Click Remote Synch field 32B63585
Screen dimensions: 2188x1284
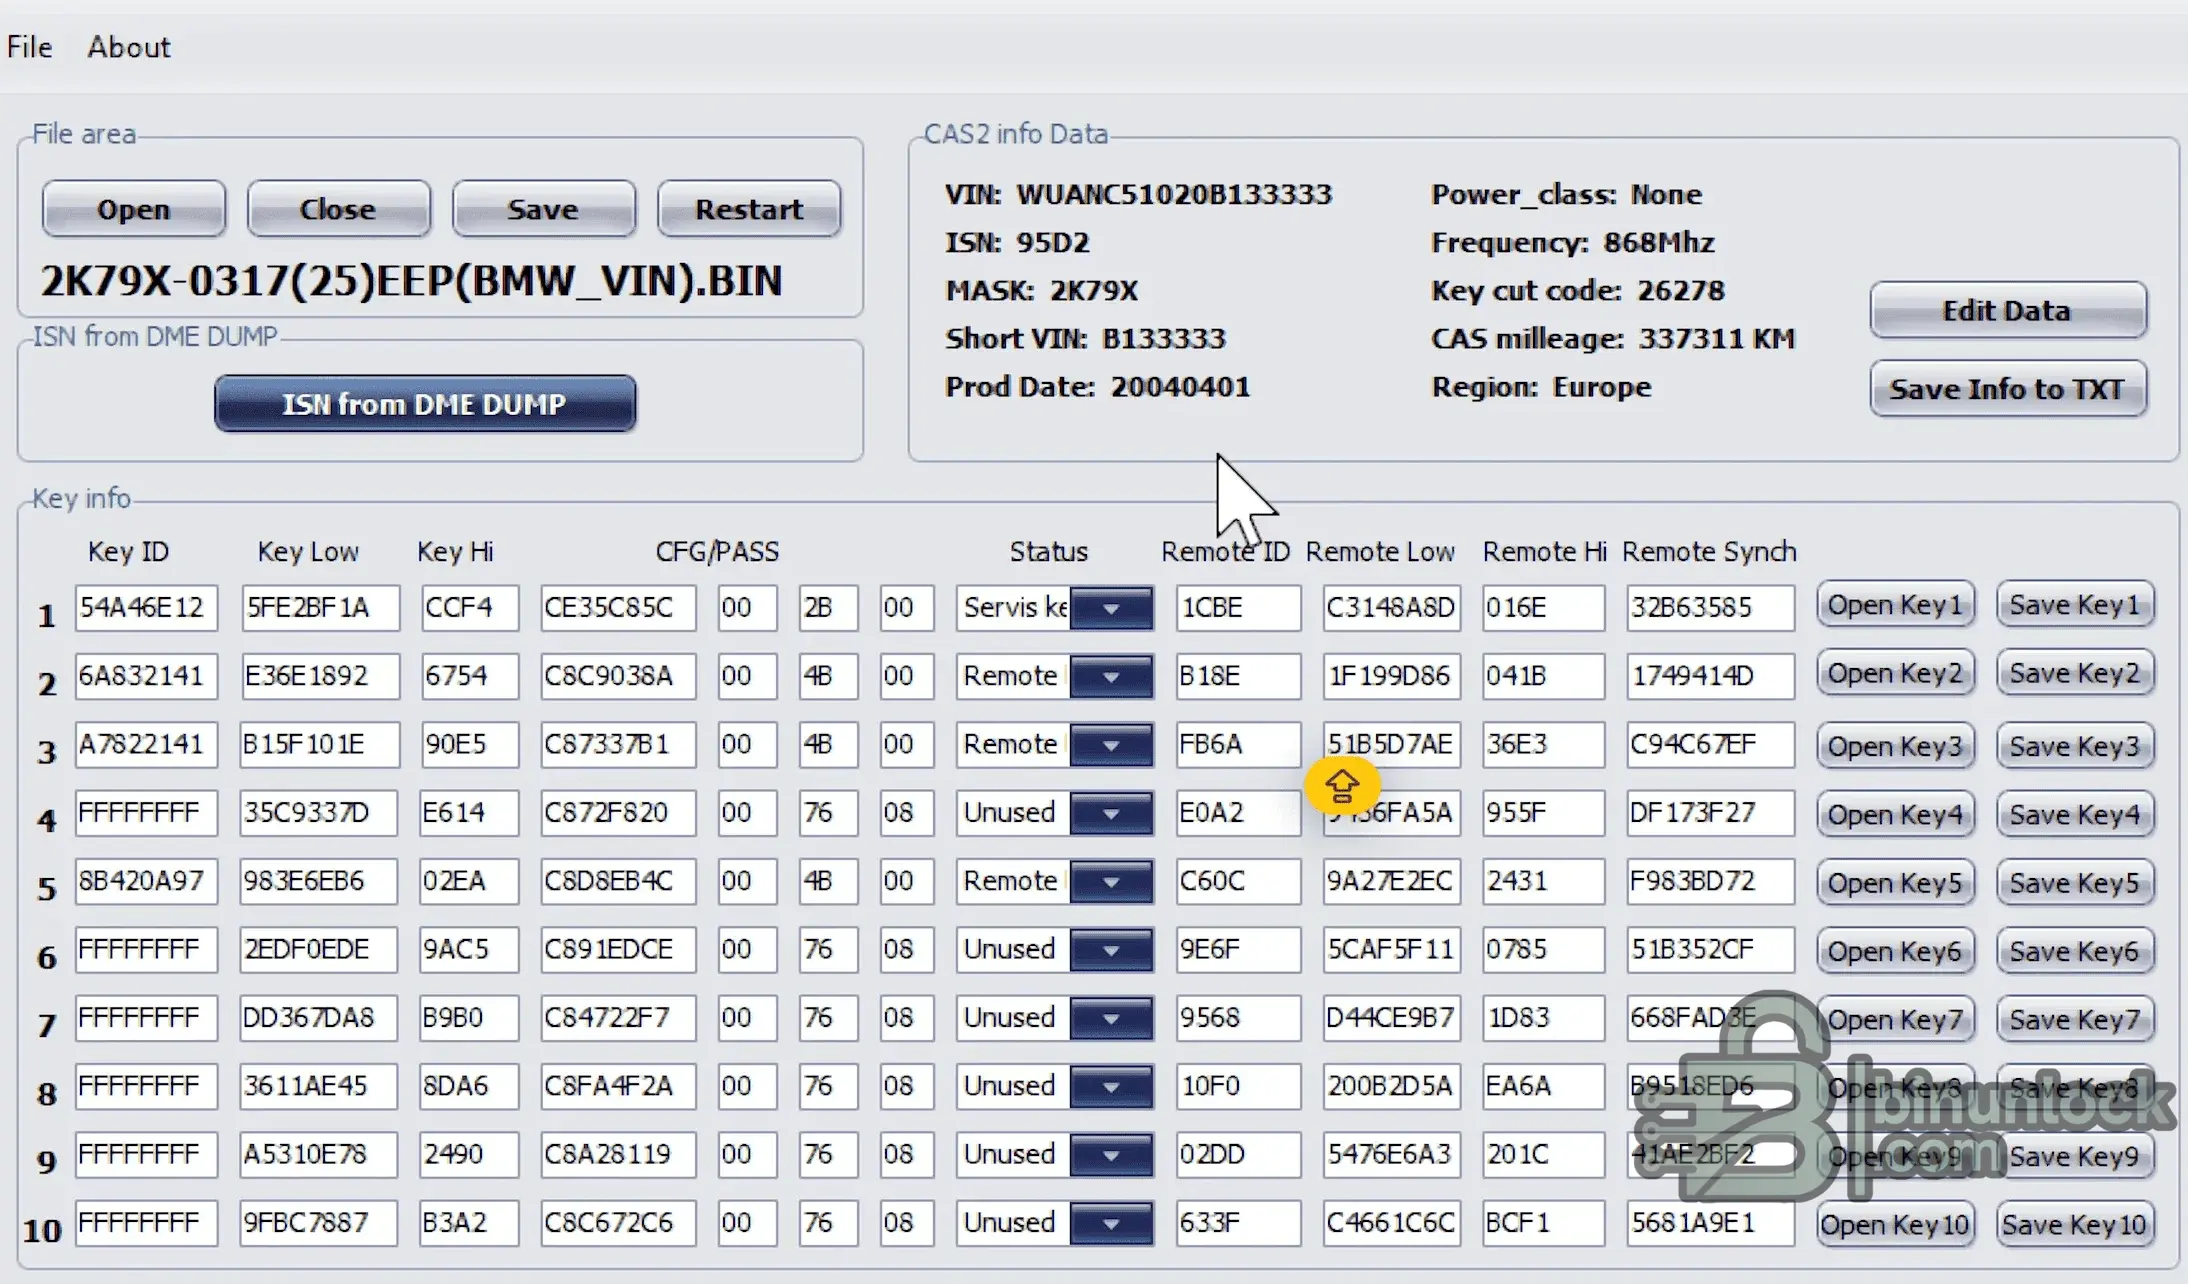pos(1710,608)
